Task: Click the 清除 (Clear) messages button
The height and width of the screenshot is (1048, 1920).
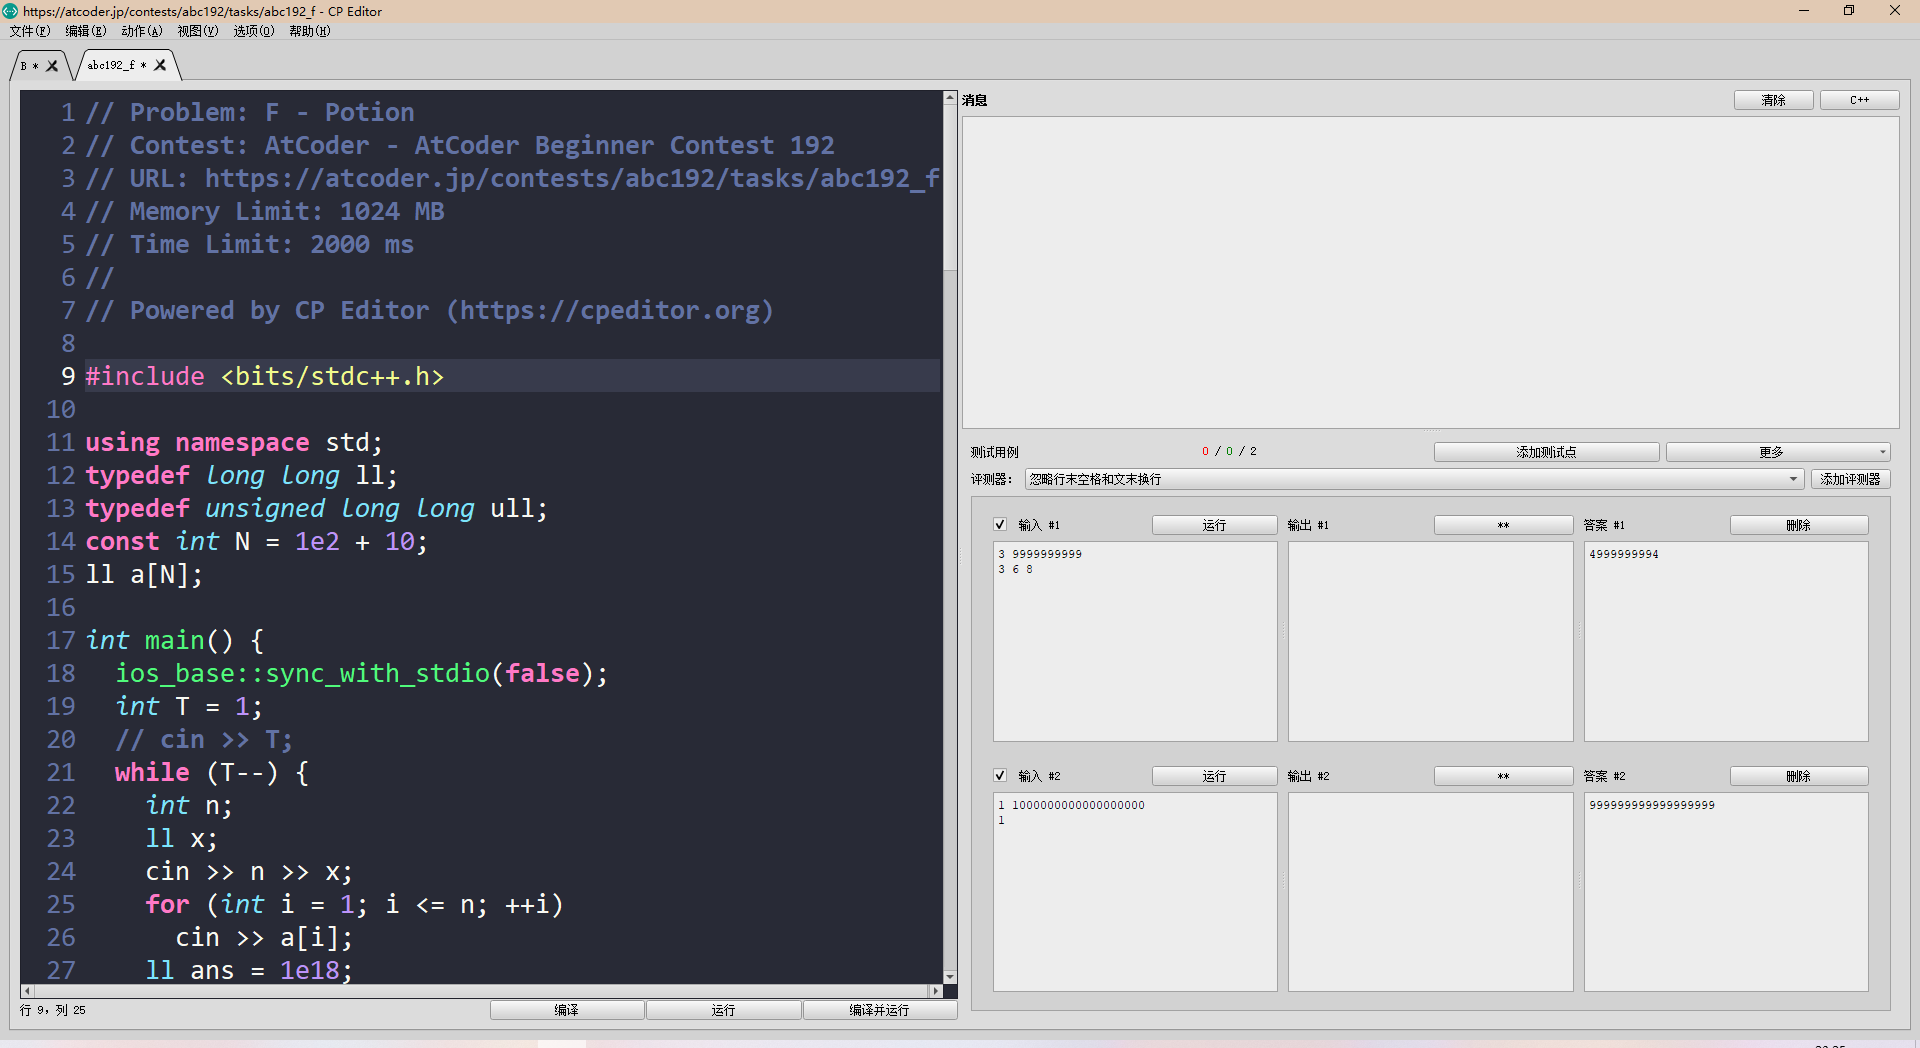Action: tap(1773, 100)
